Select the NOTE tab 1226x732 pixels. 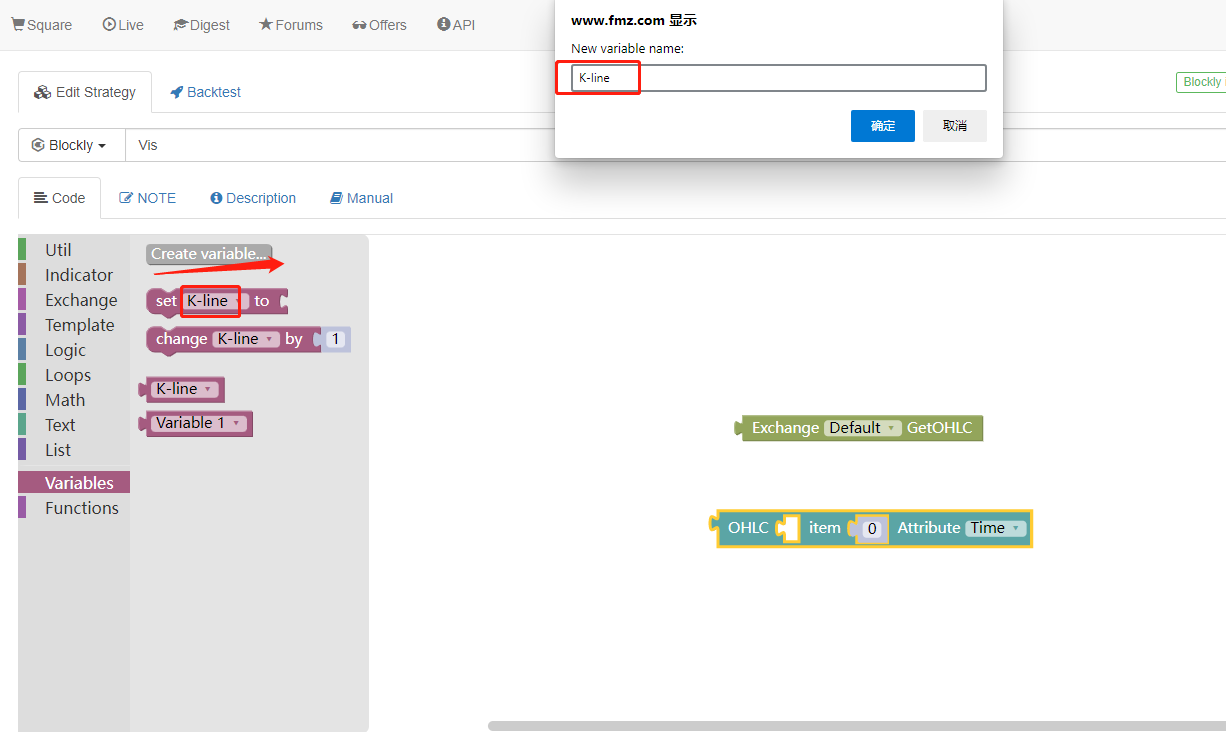[147, 198]
